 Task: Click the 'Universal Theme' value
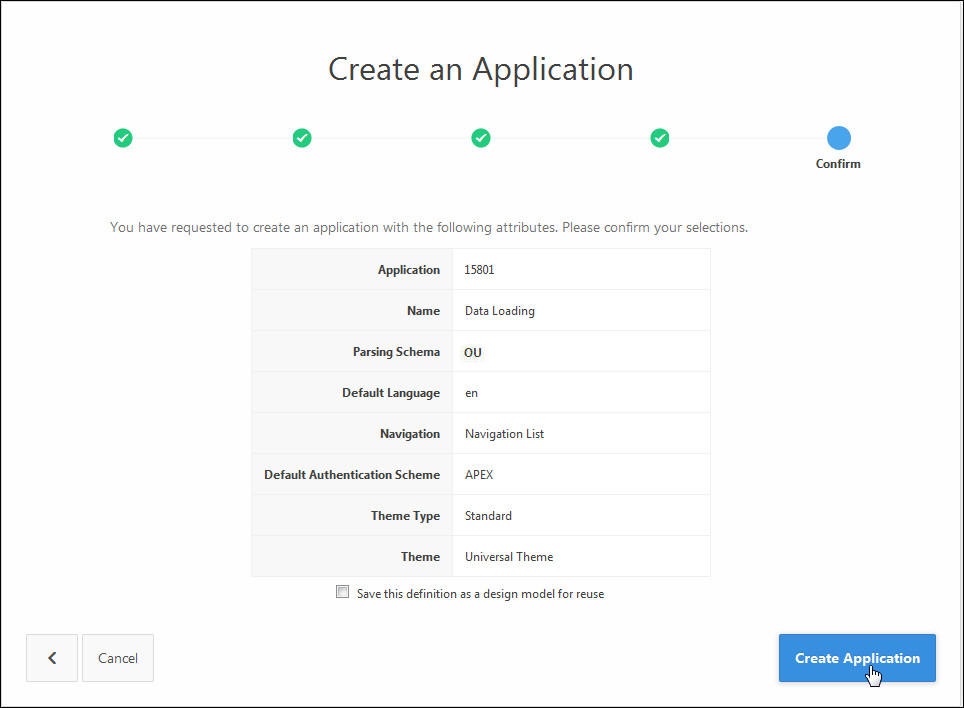click(509, 557)
